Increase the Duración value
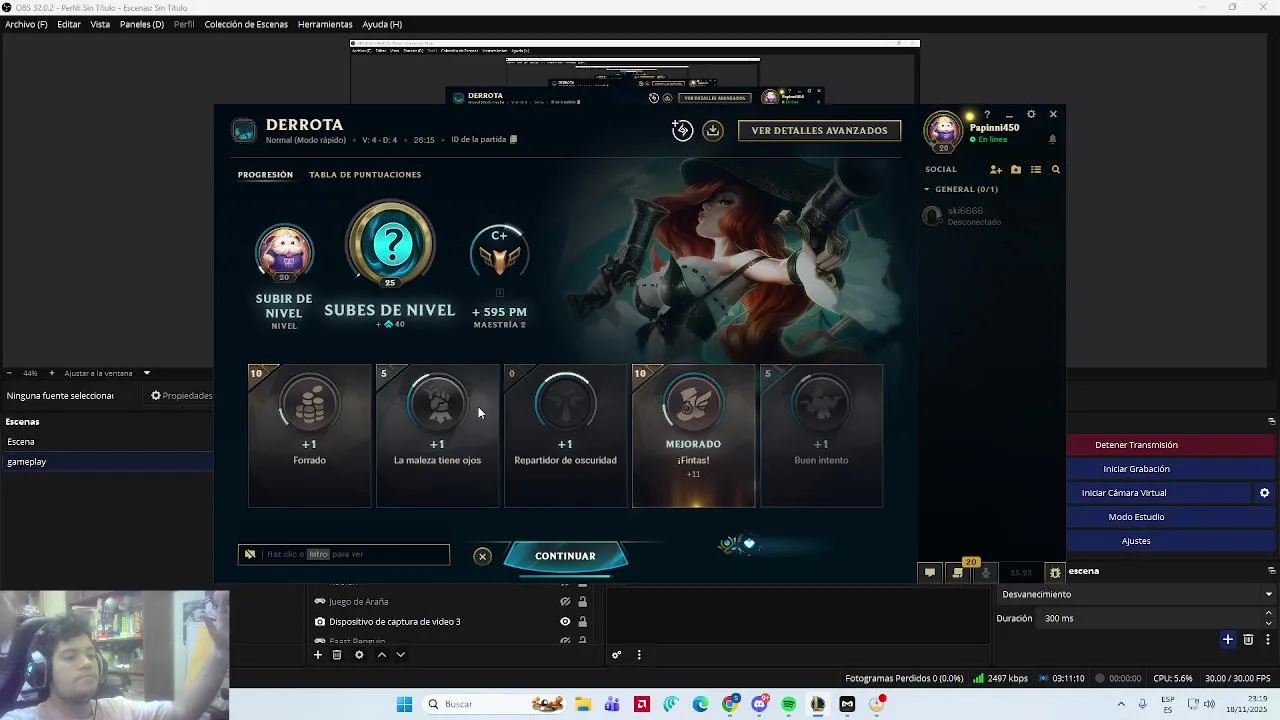This screenshot has height=720, width=1280. [1269, 614]
